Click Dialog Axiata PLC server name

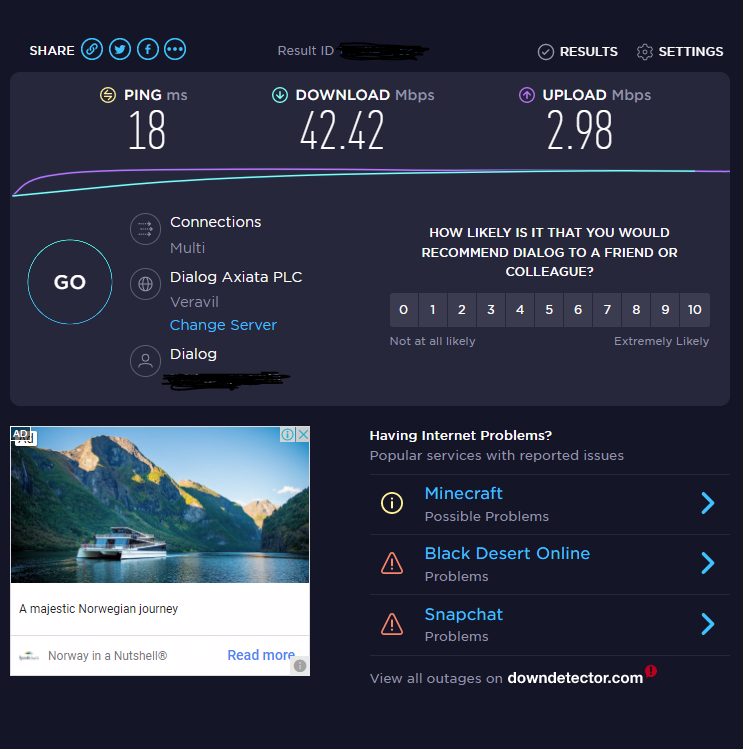point(236,277)
